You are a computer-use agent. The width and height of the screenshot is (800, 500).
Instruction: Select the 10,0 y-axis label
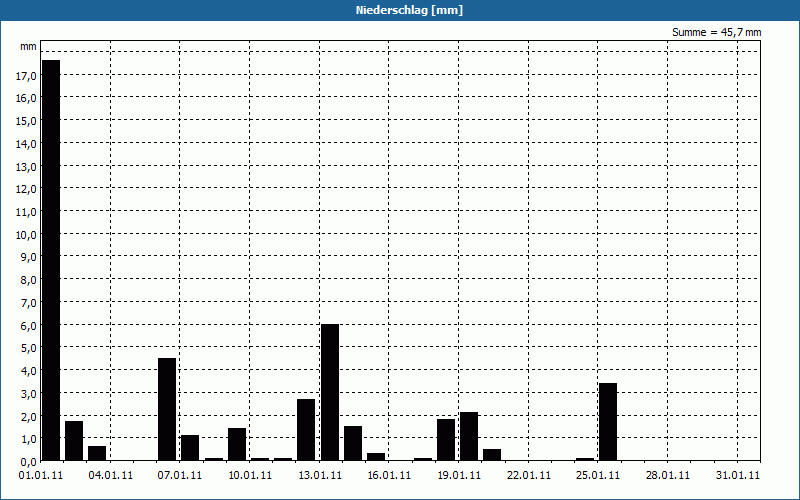point(26,235)
